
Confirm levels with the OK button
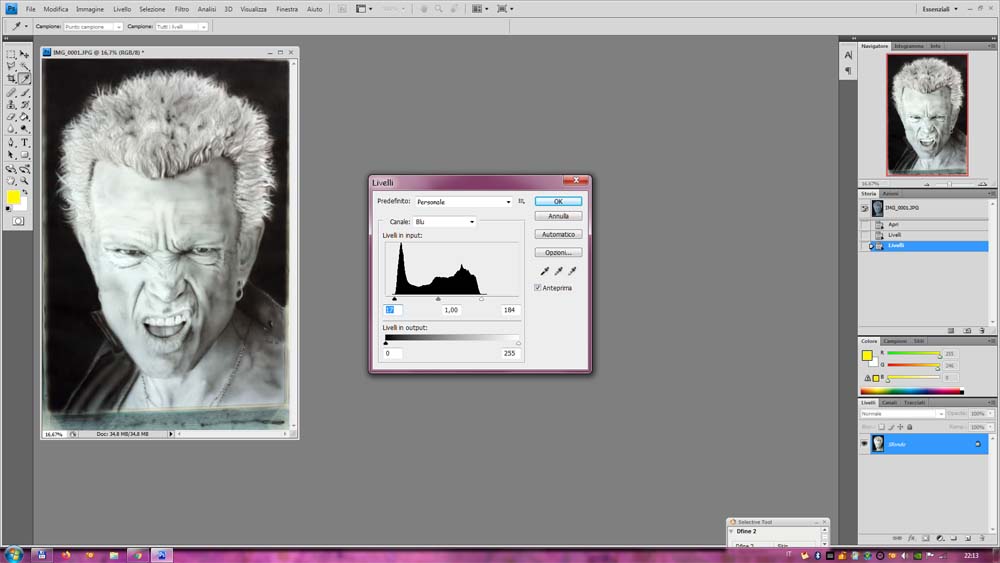558,201
